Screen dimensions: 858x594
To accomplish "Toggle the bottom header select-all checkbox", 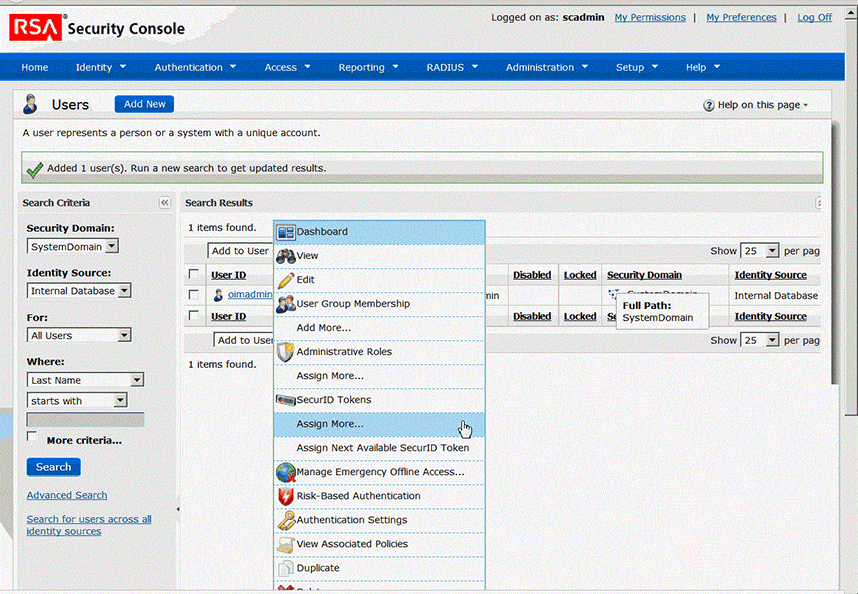I will (x=194, y=316).
